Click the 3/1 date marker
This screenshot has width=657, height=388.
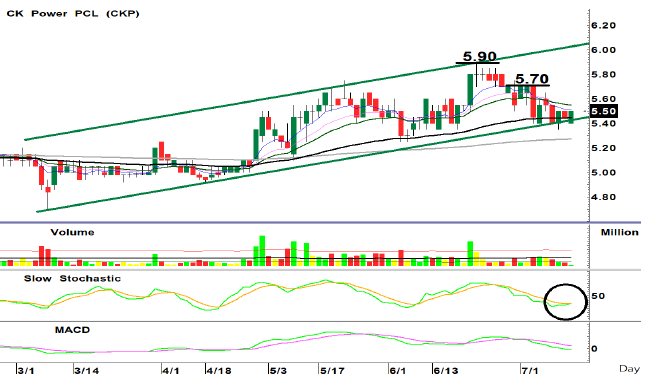26,371
